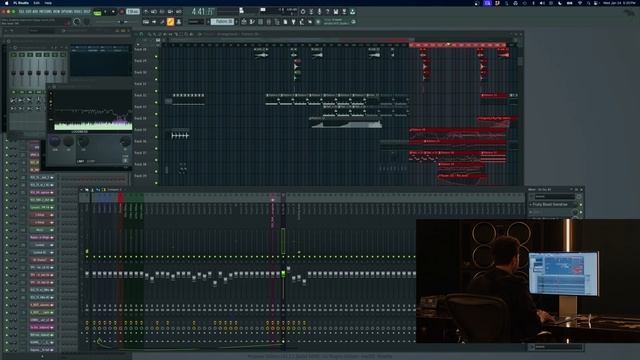Click the volume icon in macOS menu bar
The image size is (640, 360).
(542, 3)
